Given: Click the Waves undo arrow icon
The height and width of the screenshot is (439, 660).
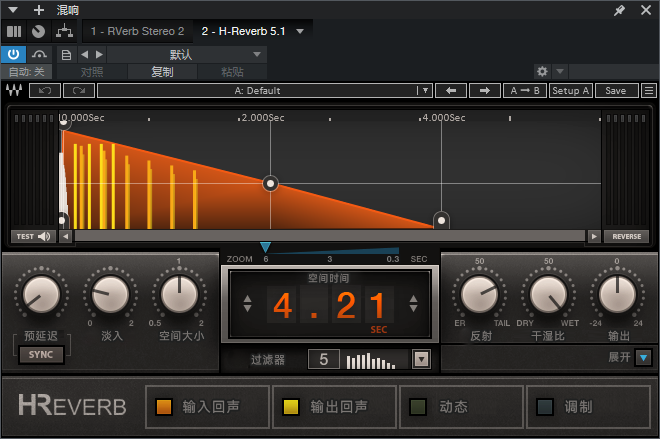Looking at the screenshot, I should 45,90.
